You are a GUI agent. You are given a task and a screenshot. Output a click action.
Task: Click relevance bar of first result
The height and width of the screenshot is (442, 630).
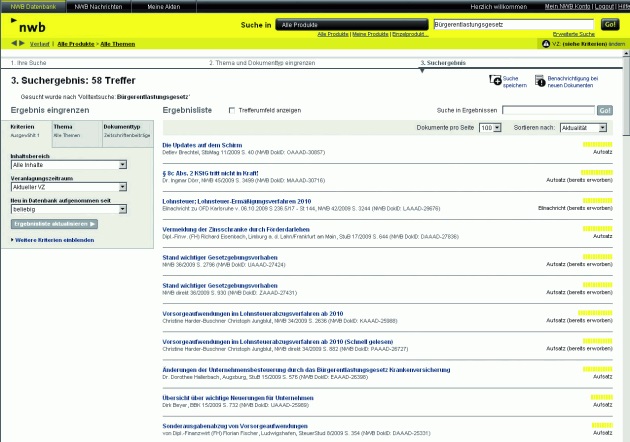597,145
